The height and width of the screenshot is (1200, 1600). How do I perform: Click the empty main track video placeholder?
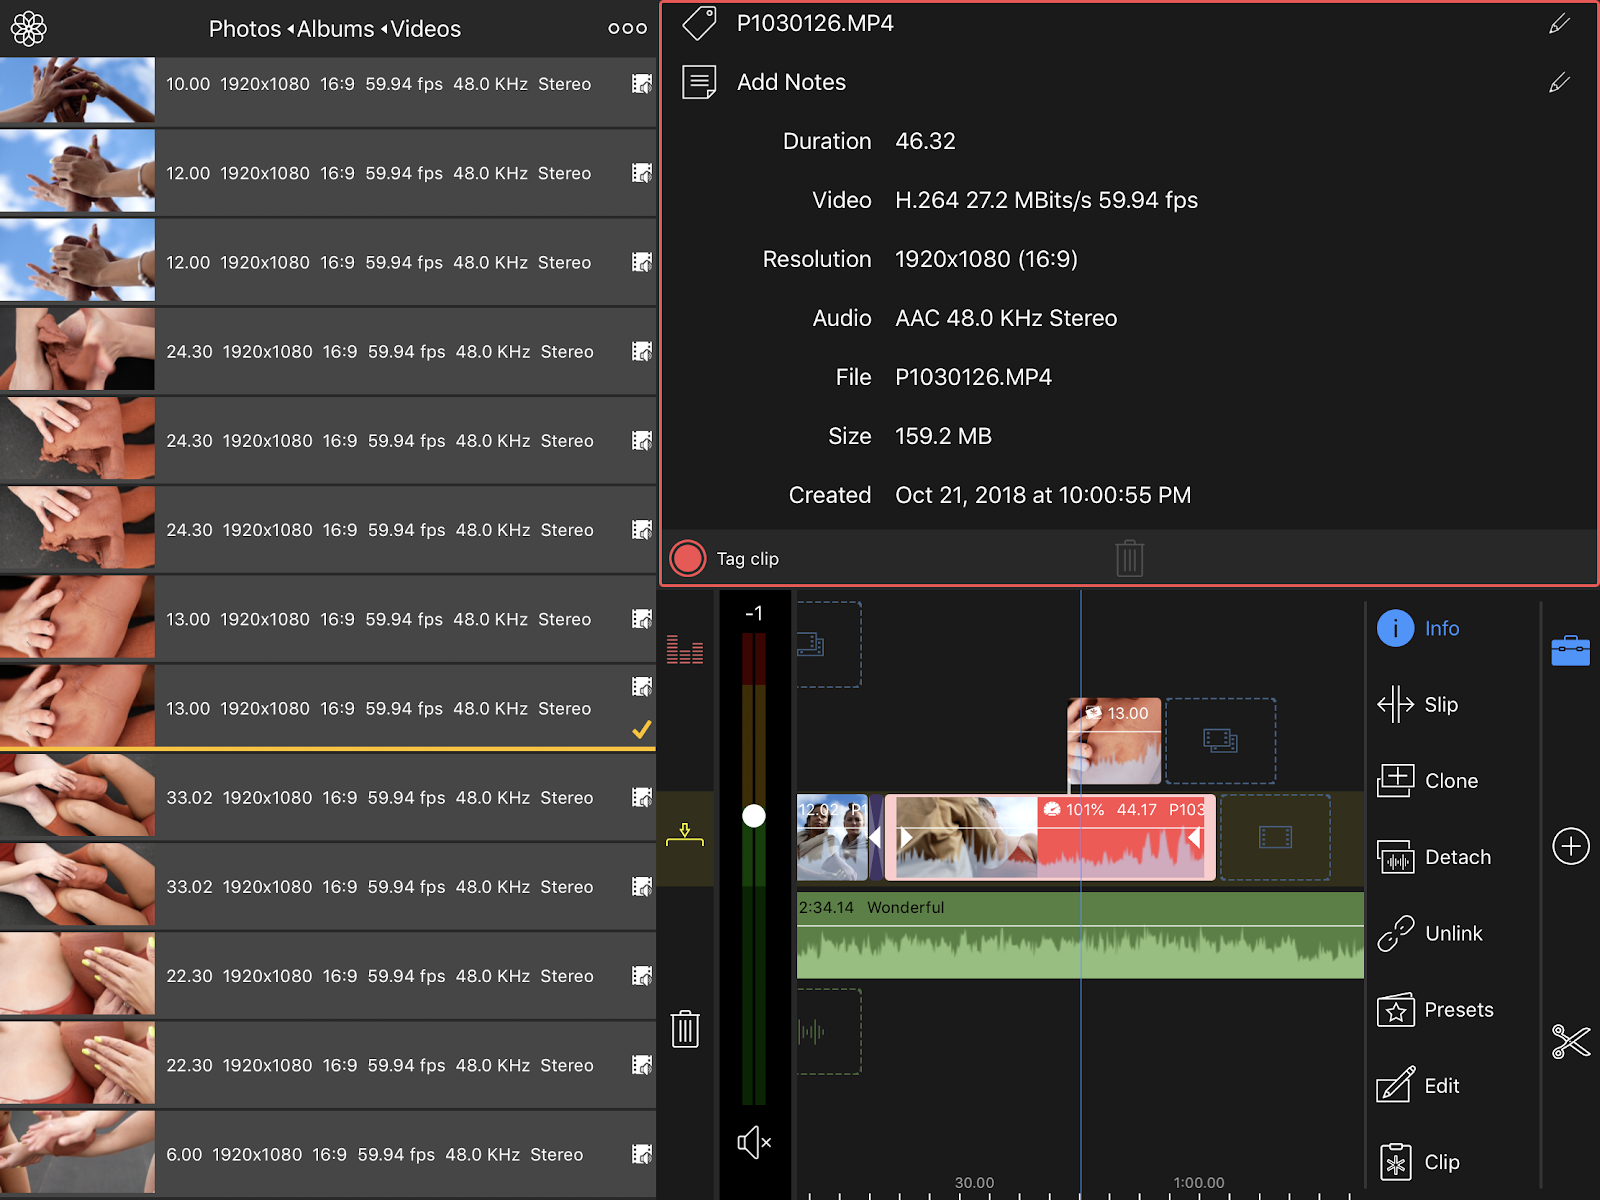[x=1275, y=837]
